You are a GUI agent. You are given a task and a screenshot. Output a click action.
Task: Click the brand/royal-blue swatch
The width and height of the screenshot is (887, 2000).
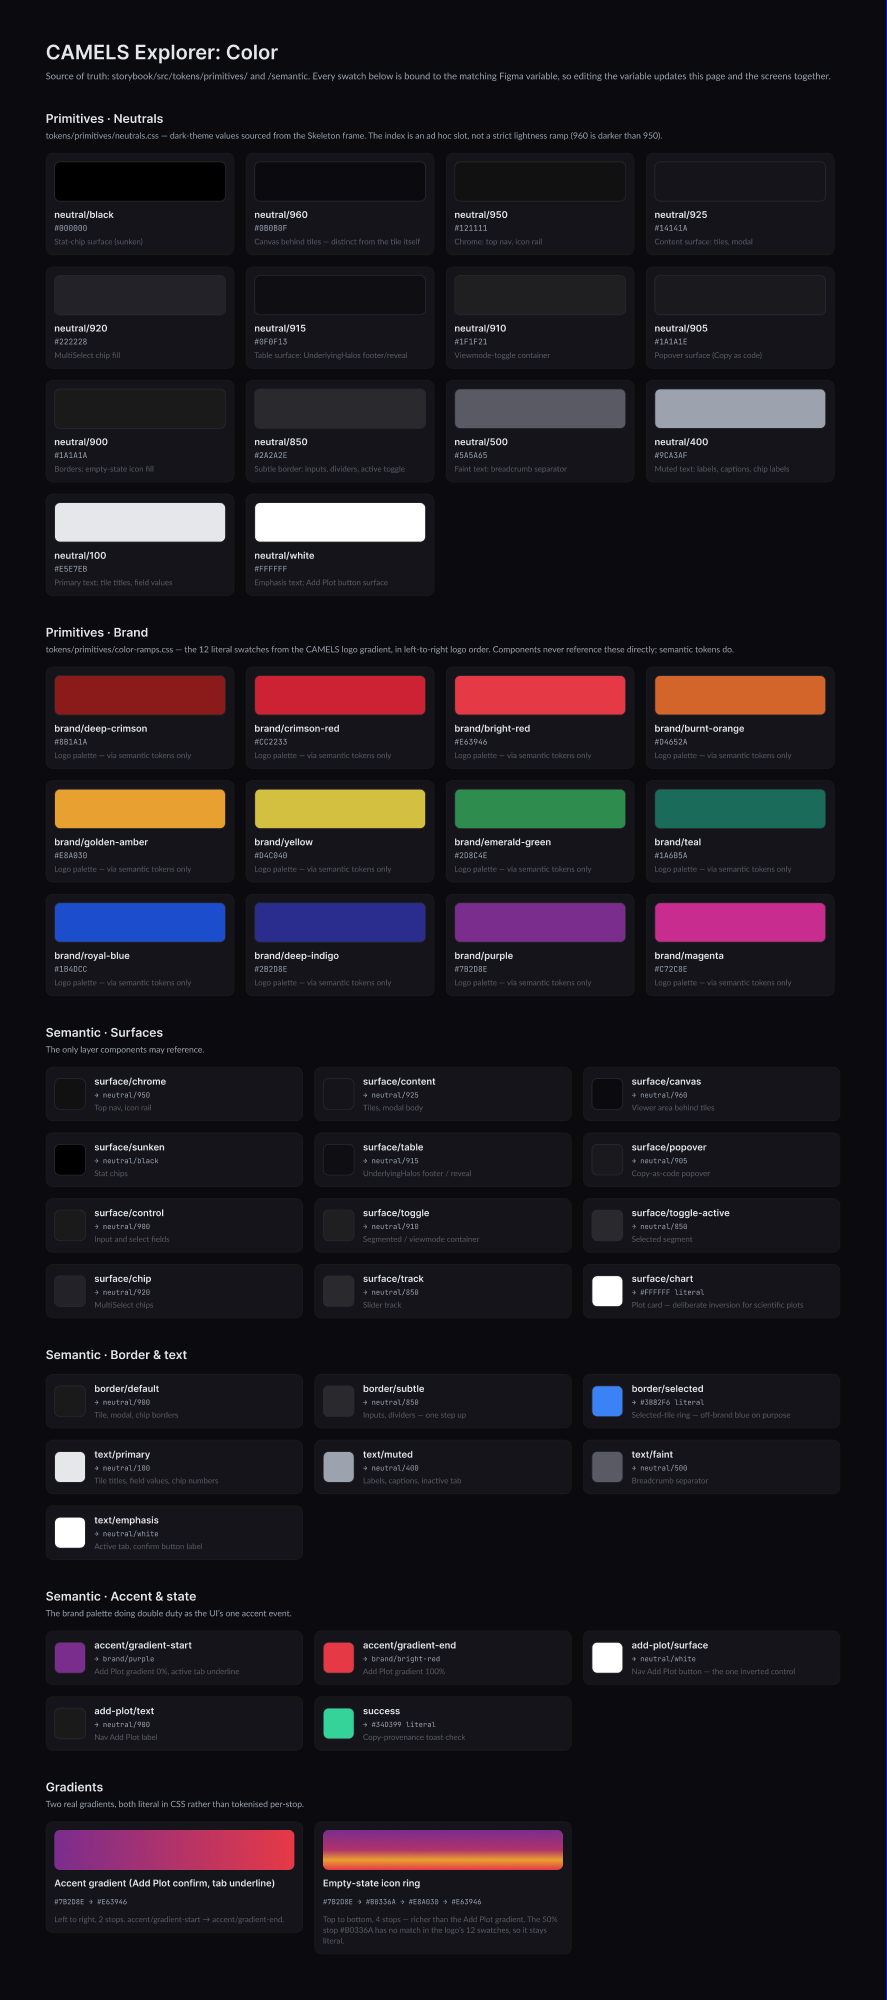pyautogui.click(x=140, y=922)
